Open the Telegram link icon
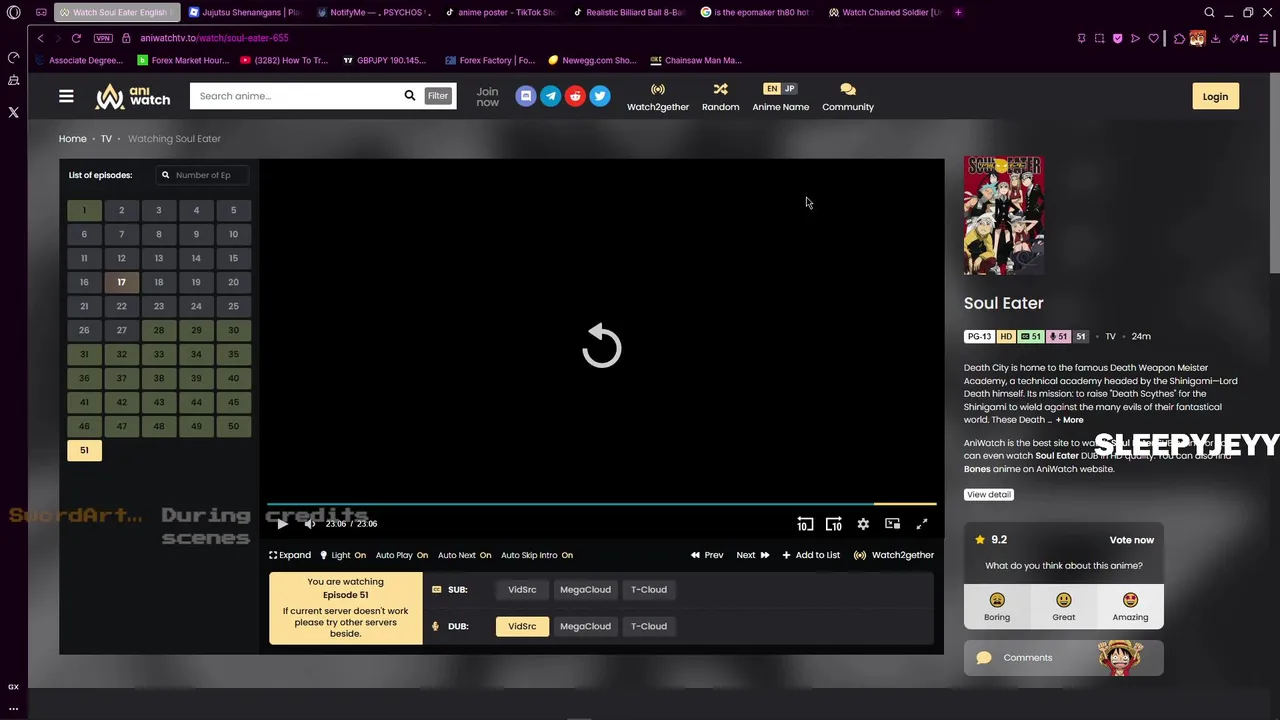The height and width of the screenshot is (720, 1280). point(550,96)
